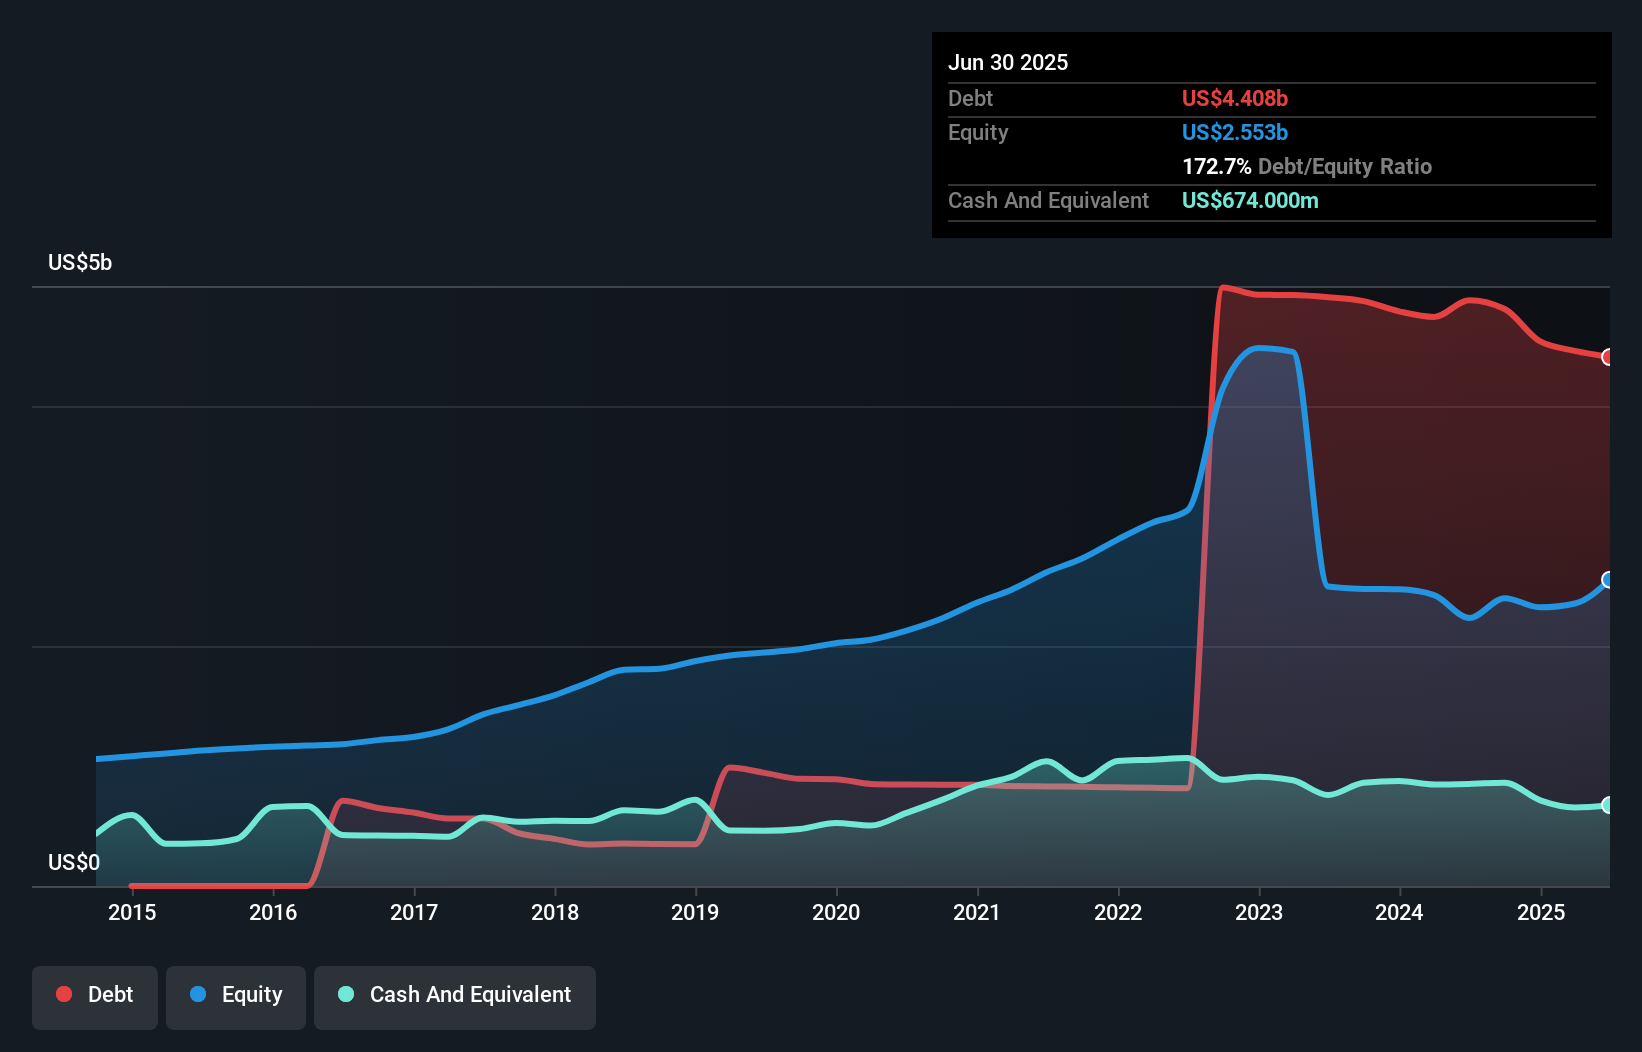This screenshot has width=1642, height=1052.
Task: Click the US$2.553b Equity value
Action: (x=1234, y=132)
